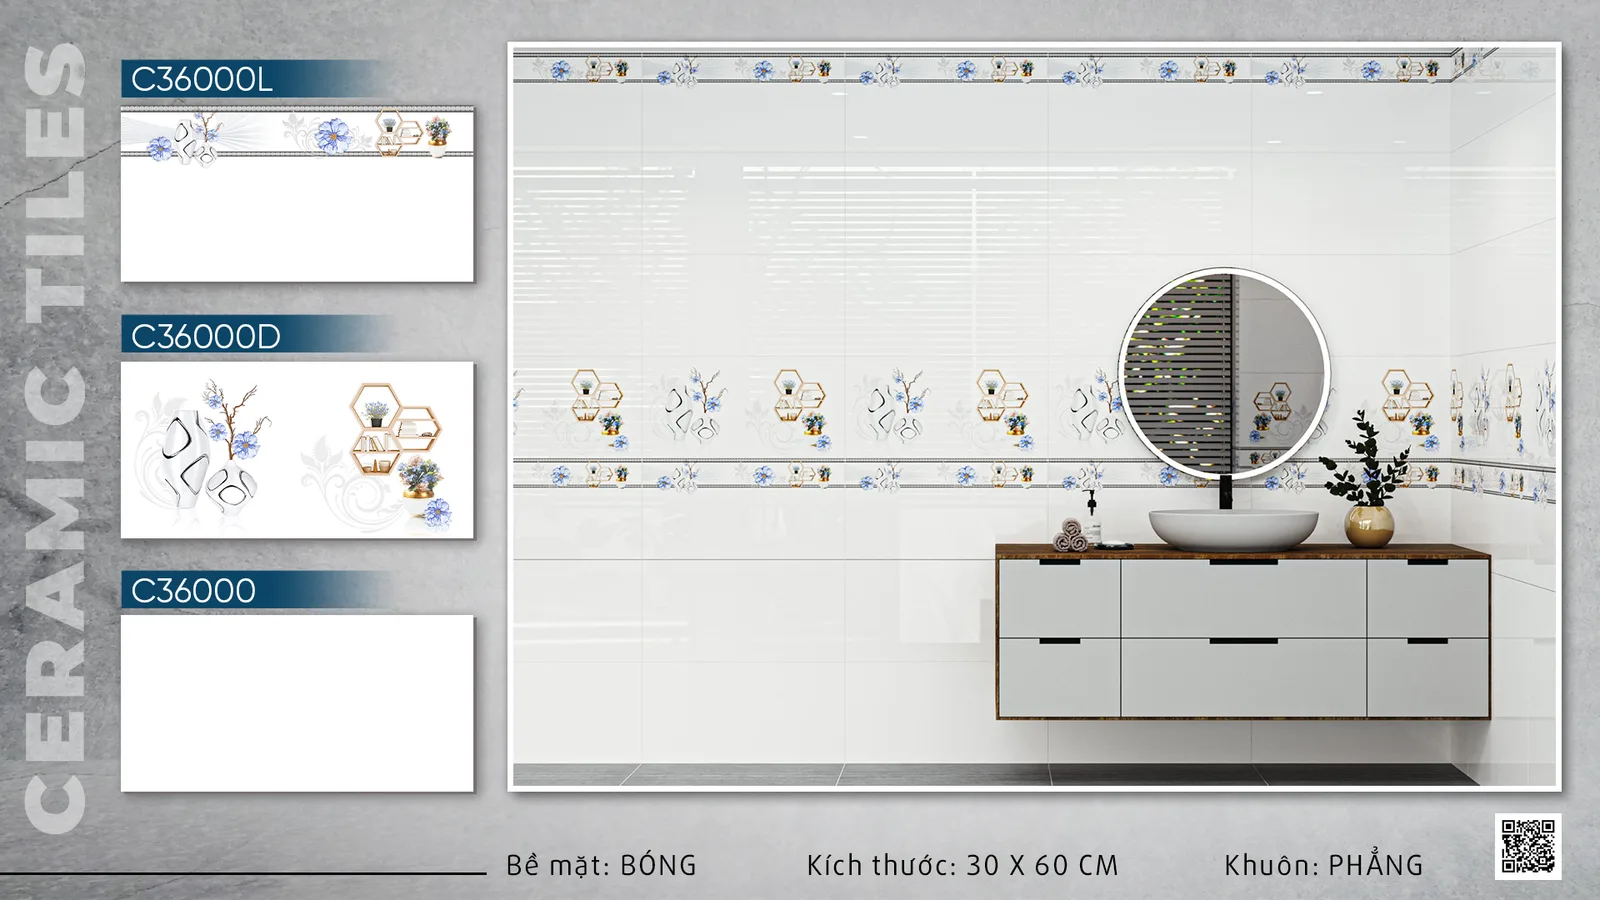Image resolution: width=1600 pixels, height=900 pixels.
Task: Click the round mirror in the bathroom
Action: (x=1224, y=373)
